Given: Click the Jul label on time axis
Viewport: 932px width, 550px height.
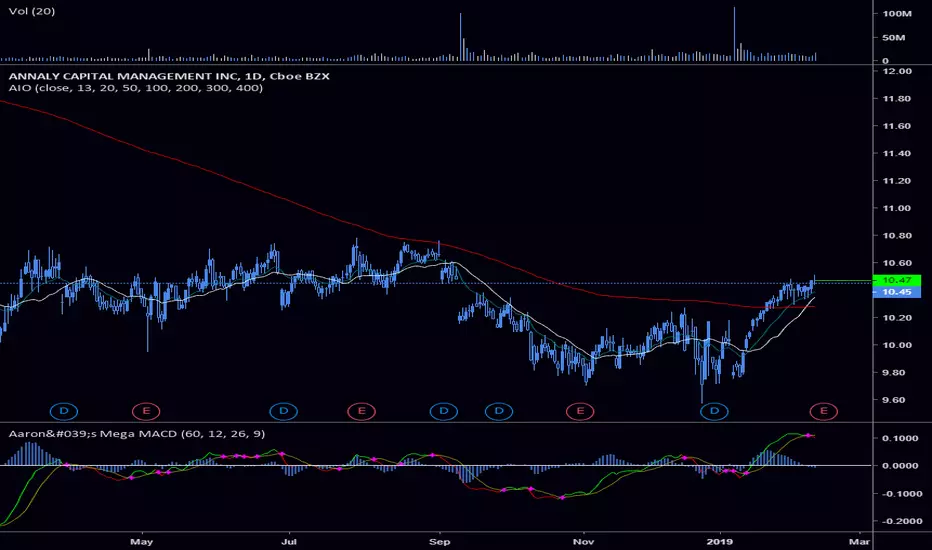Looking at the screenshot, I should [289, 542].
